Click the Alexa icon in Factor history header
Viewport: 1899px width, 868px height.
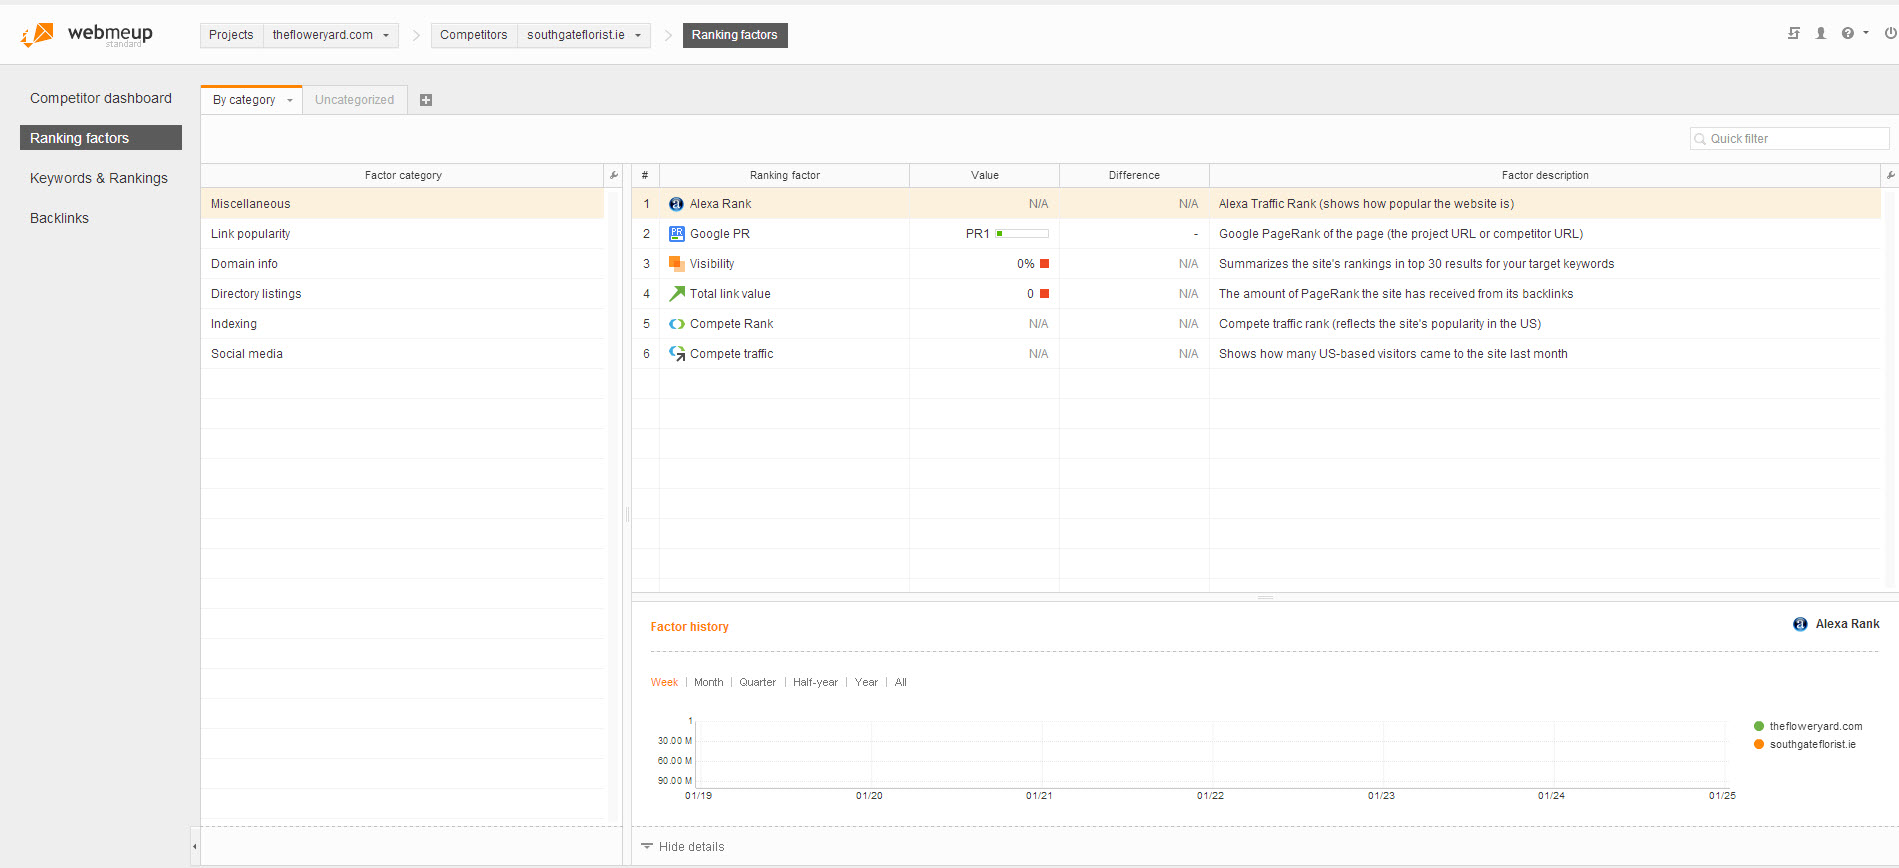(1800, 624)
